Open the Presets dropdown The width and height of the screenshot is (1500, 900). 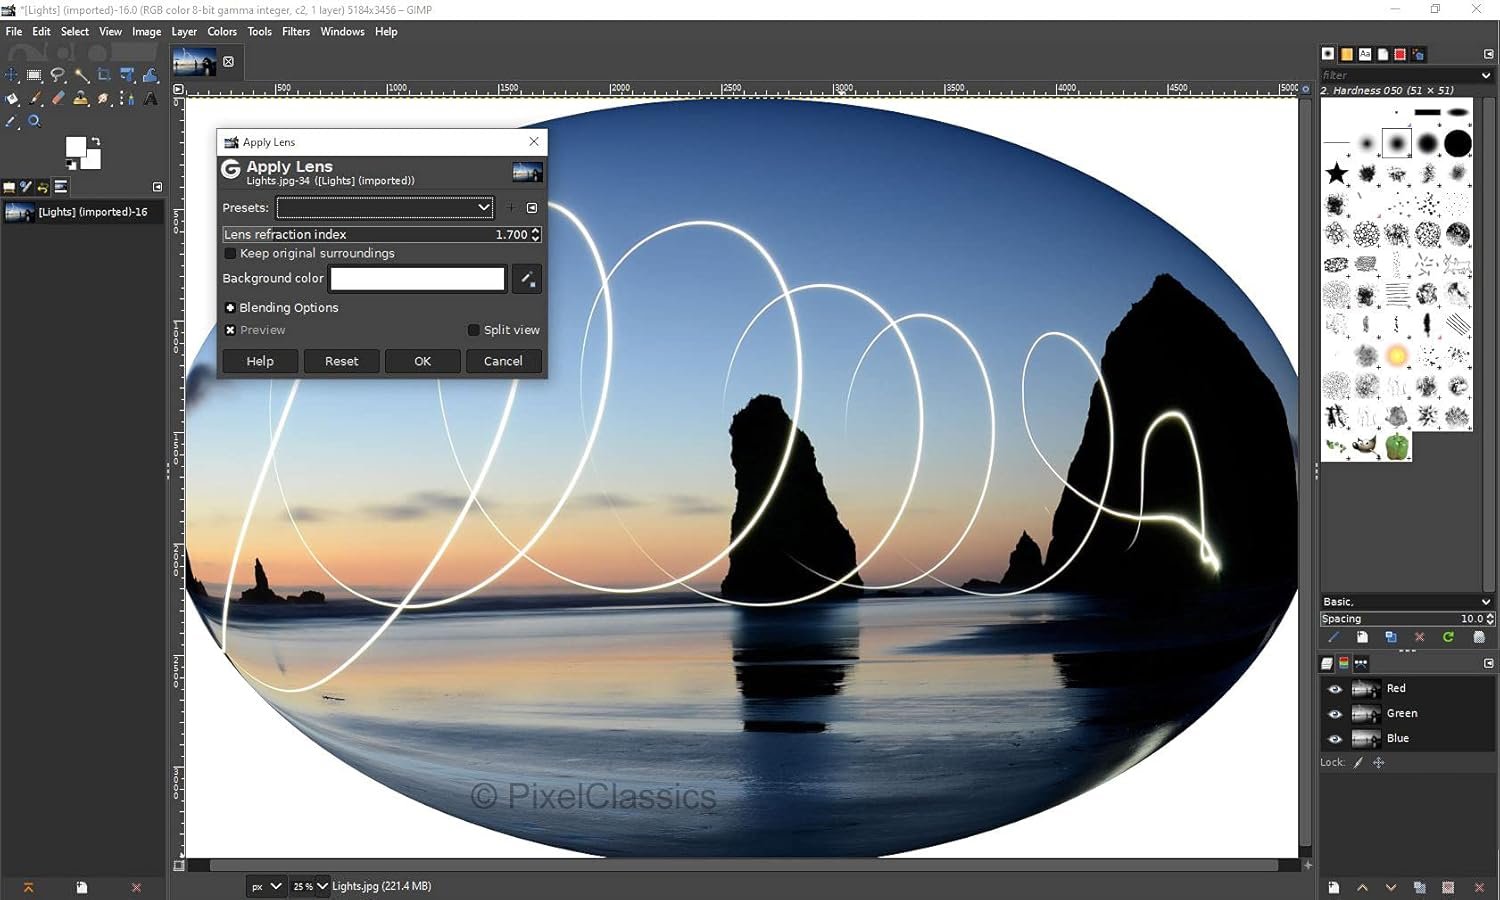(x=385, y=208)
